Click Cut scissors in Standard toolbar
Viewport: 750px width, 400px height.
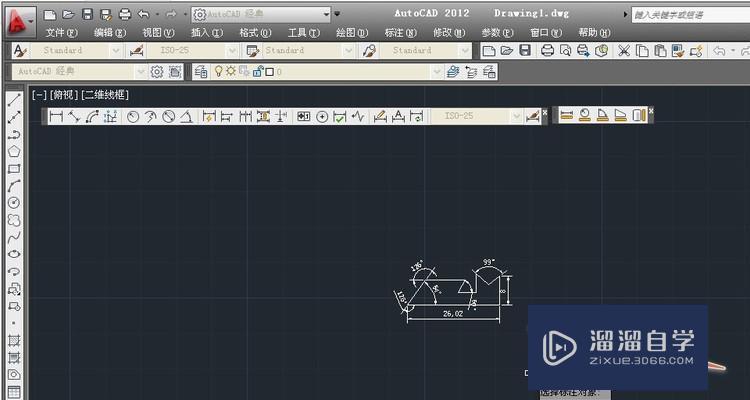click(624, 50)
